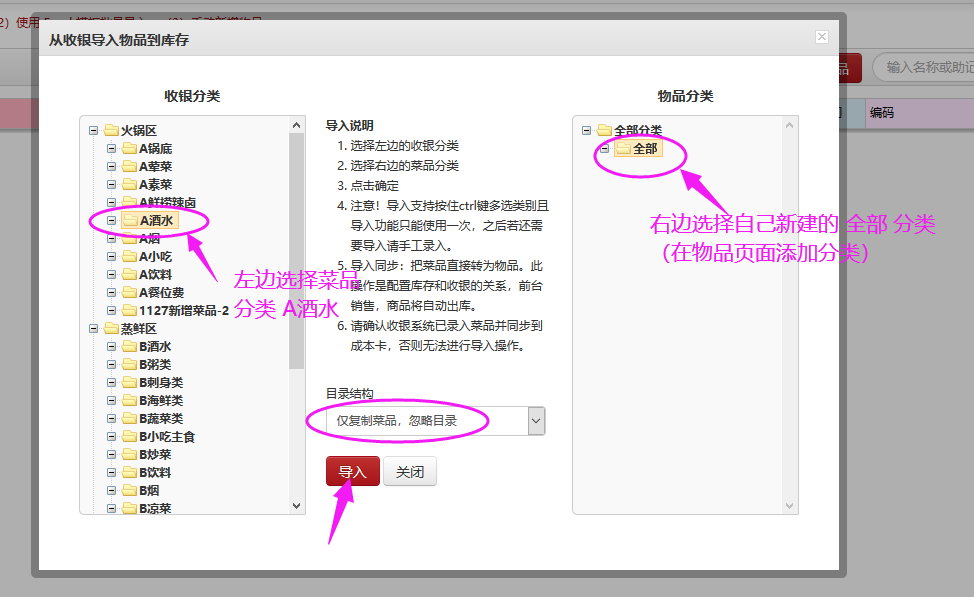Click the B粥类 folder icon

click(x=129, y=364)
